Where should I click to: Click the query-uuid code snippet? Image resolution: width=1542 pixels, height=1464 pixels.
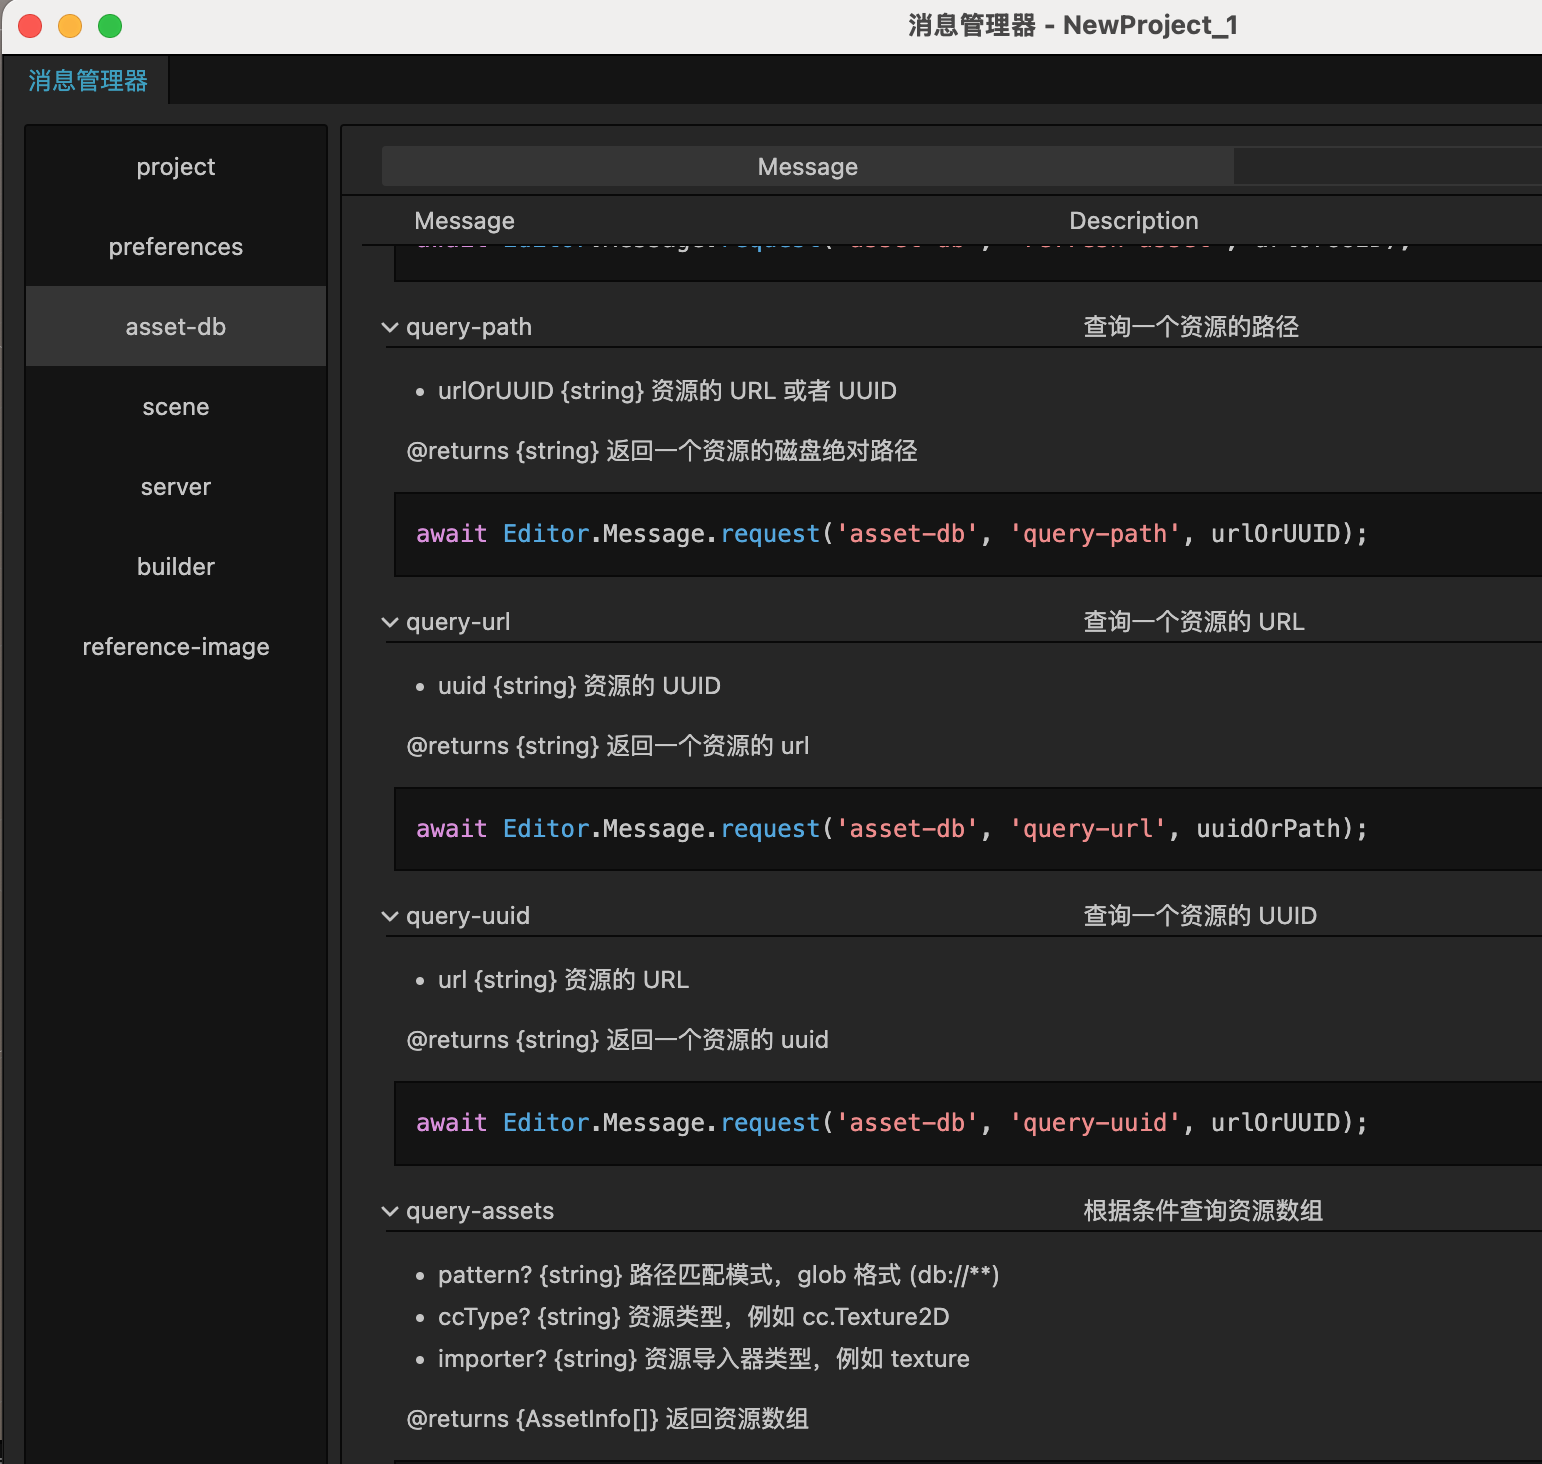coord(968,1123)
